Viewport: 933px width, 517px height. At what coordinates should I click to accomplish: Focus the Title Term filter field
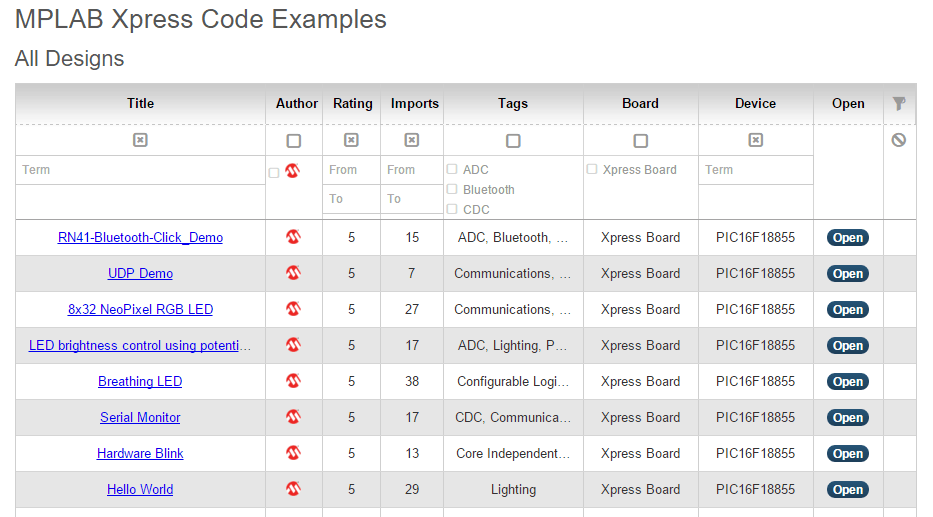pos(140,170)
